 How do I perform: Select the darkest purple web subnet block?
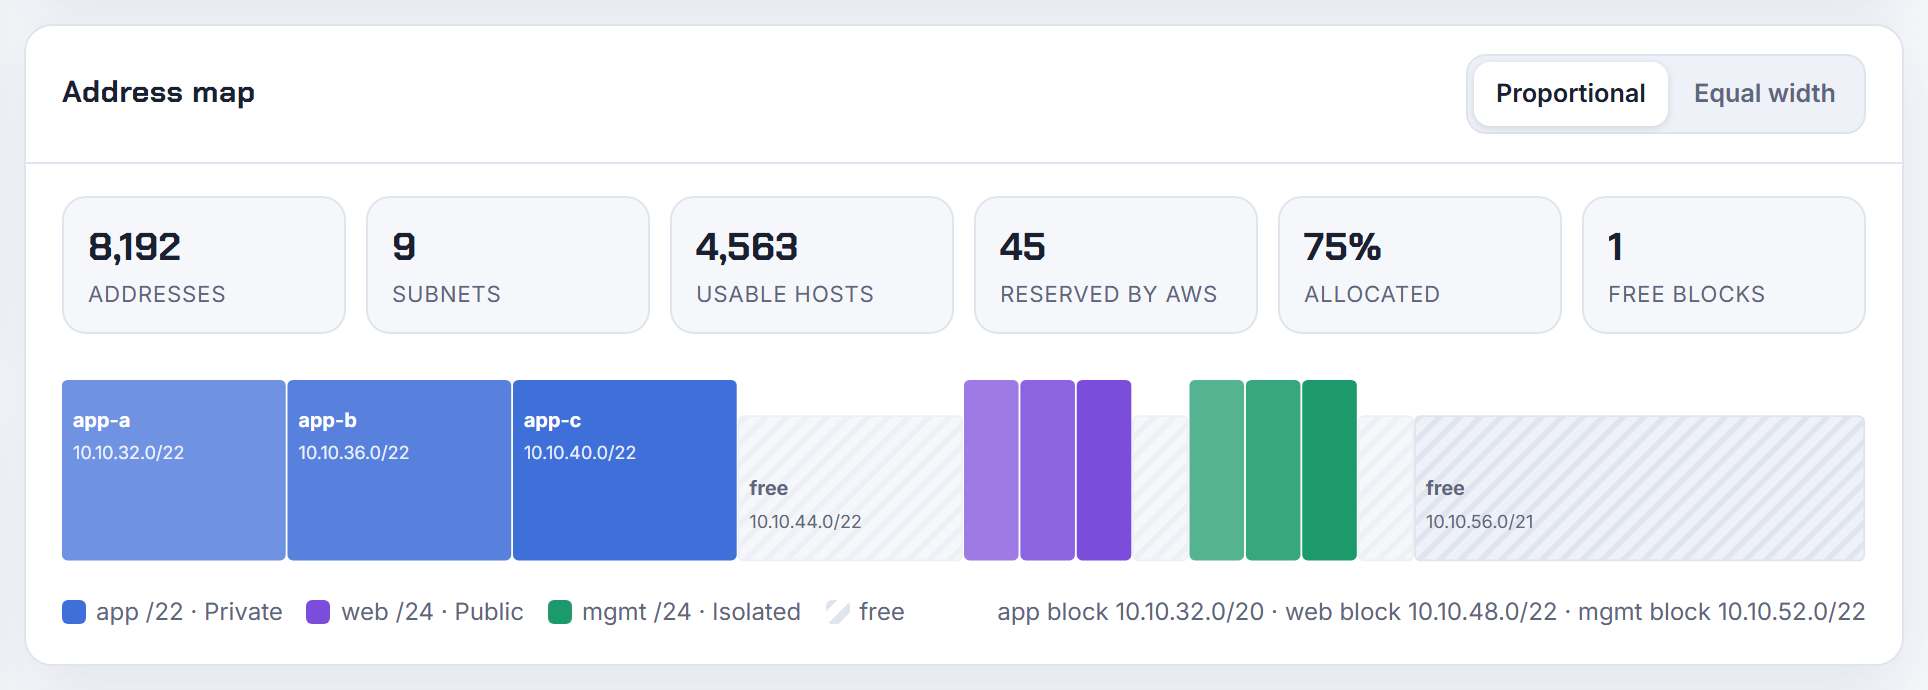1104,470
